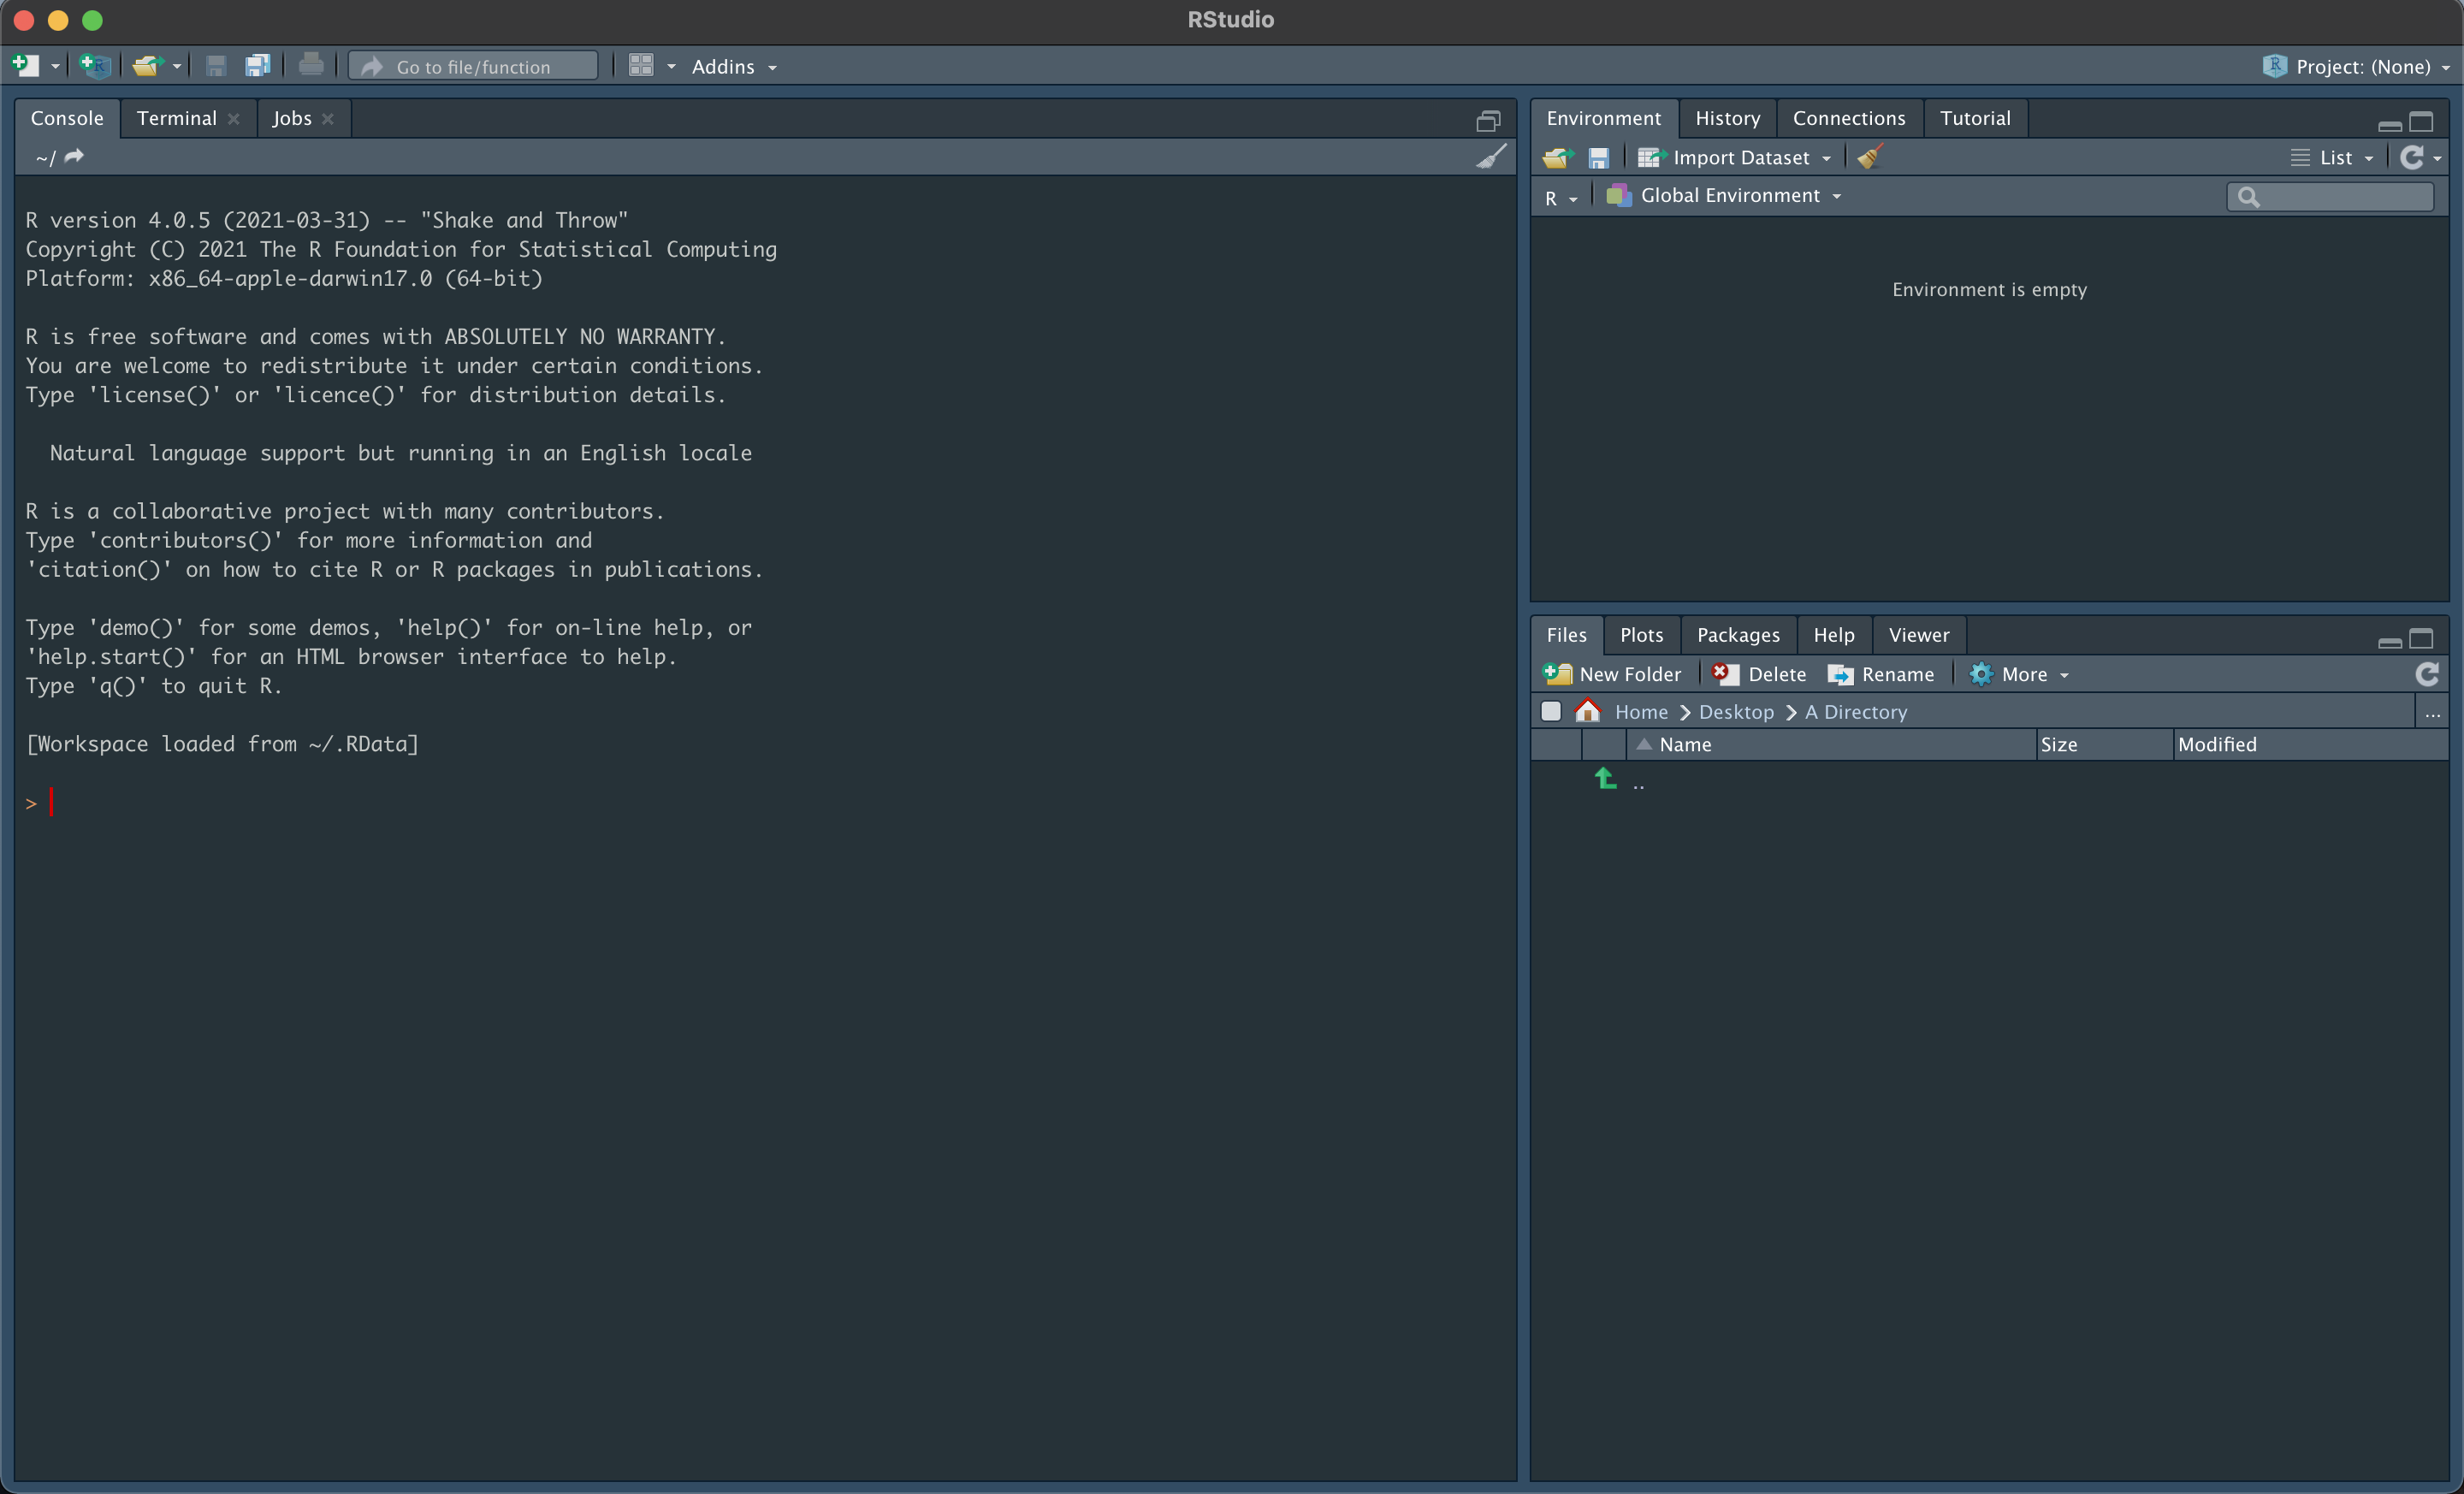The image size is (2464, 1494).
Task: Click the New Folder button
Action: (x=1612, y=674)
